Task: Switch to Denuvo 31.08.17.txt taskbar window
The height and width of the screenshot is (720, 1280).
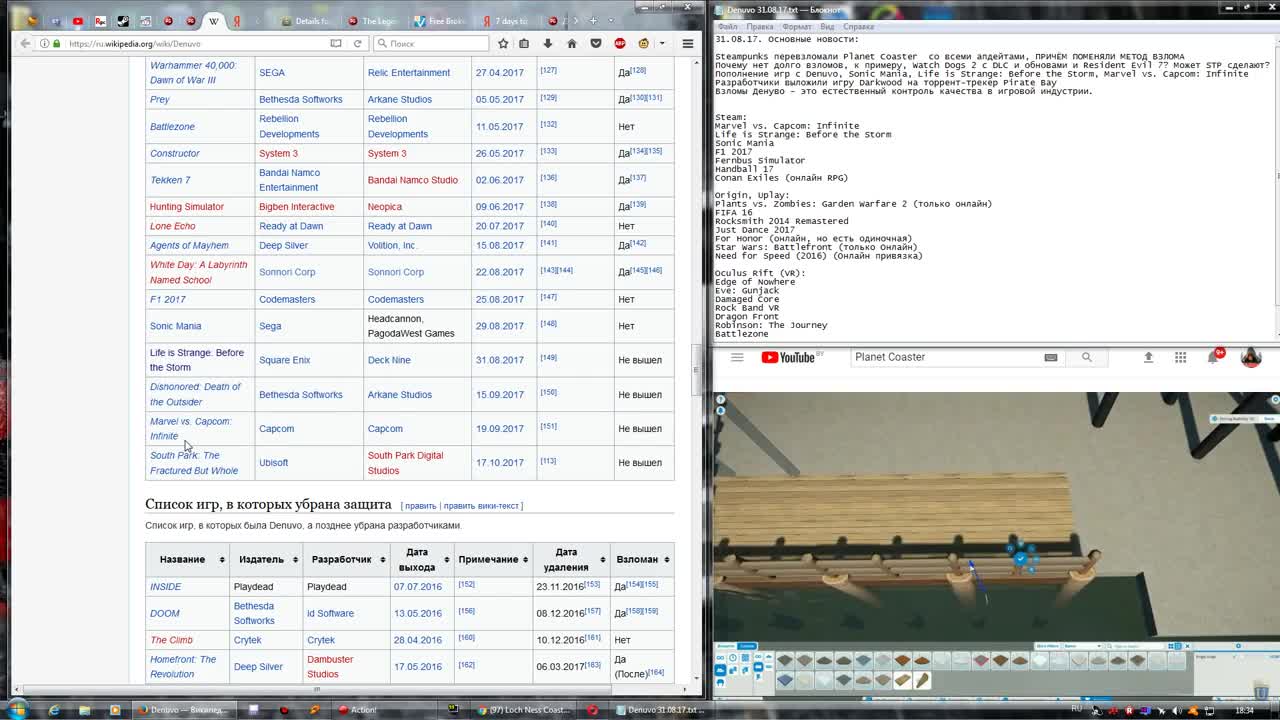Action: tap(660, 710)
